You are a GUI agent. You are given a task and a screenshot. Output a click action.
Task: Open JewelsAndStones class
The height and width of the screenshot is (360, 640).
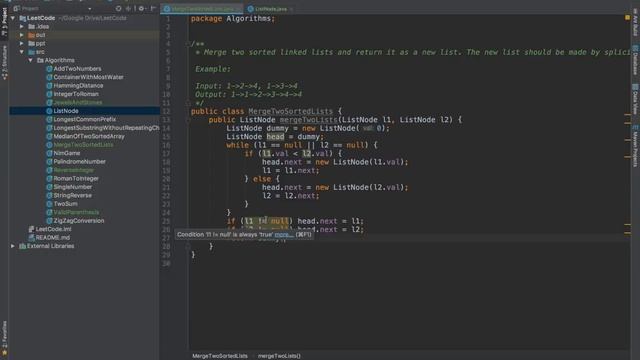(x=78, y=102)
